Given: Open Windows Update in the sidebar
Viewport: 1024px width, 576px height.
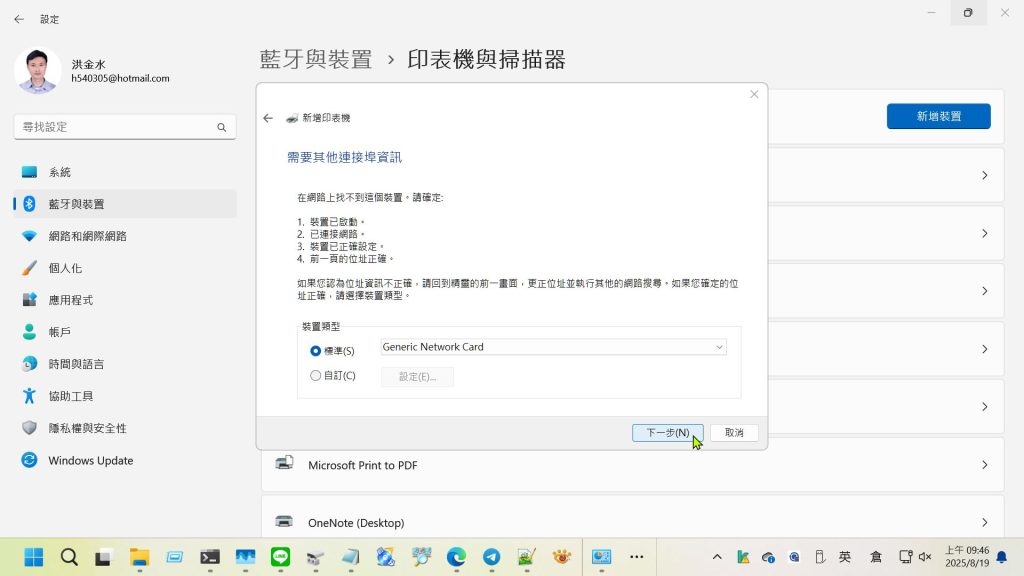Looking at the screenshot, I should (90, 460).
